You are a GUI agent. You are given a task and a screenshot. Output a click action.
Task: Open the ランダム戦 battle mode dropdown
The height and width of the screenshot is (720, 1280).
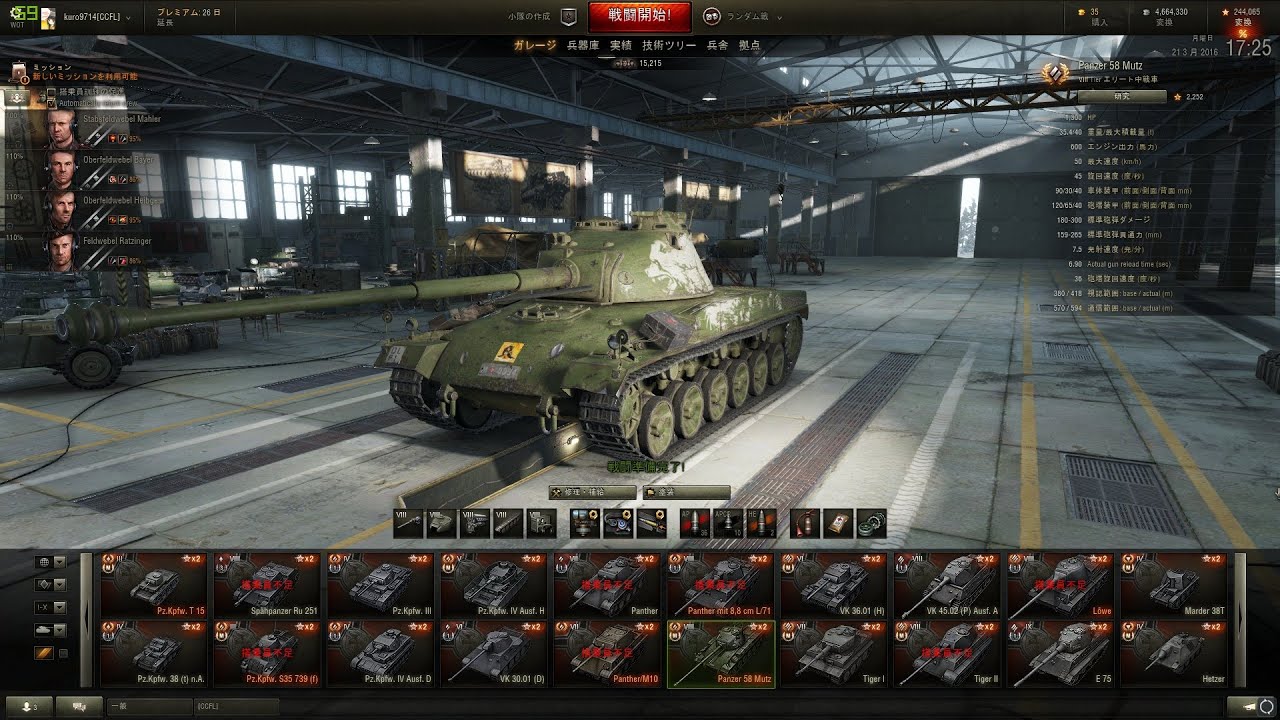pyautogui.click(x=742, y=16)
